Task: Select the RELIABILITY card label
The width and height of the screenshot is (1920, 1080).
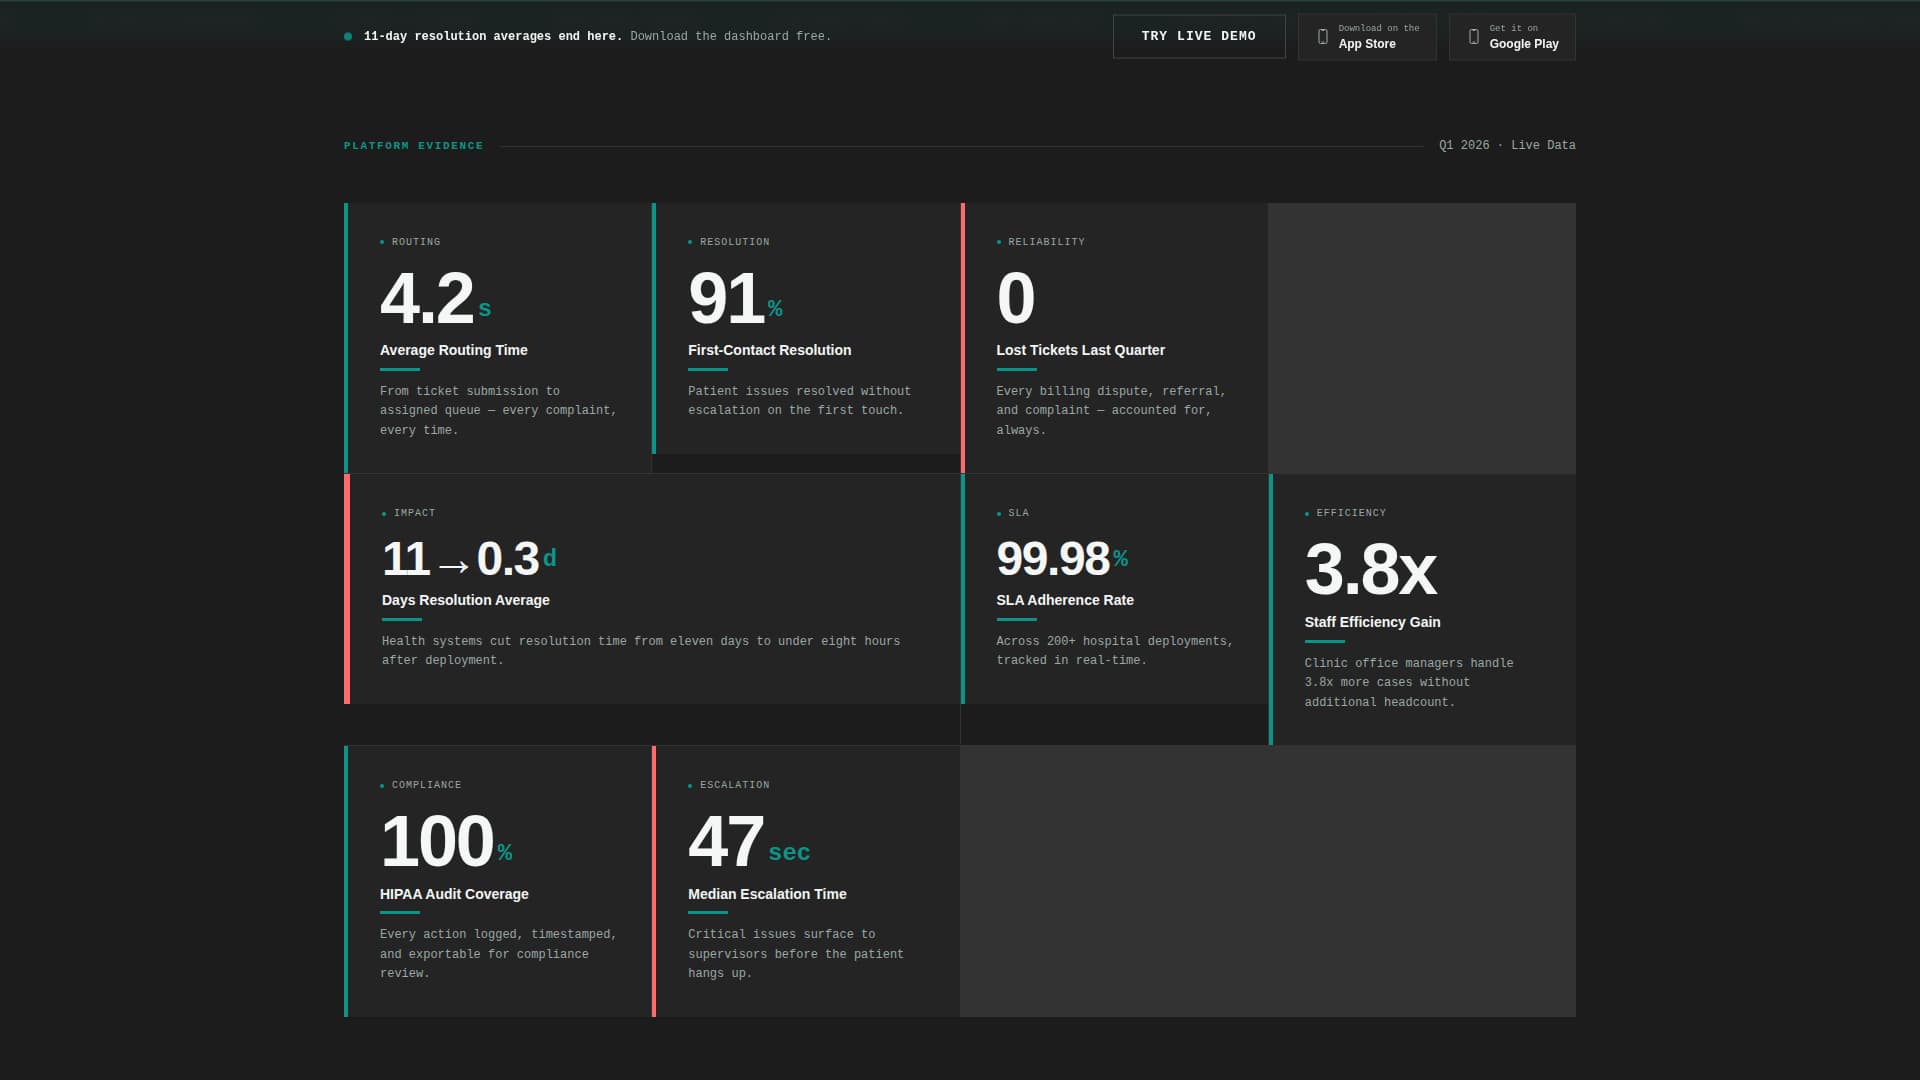Action: pos(1046,242)
